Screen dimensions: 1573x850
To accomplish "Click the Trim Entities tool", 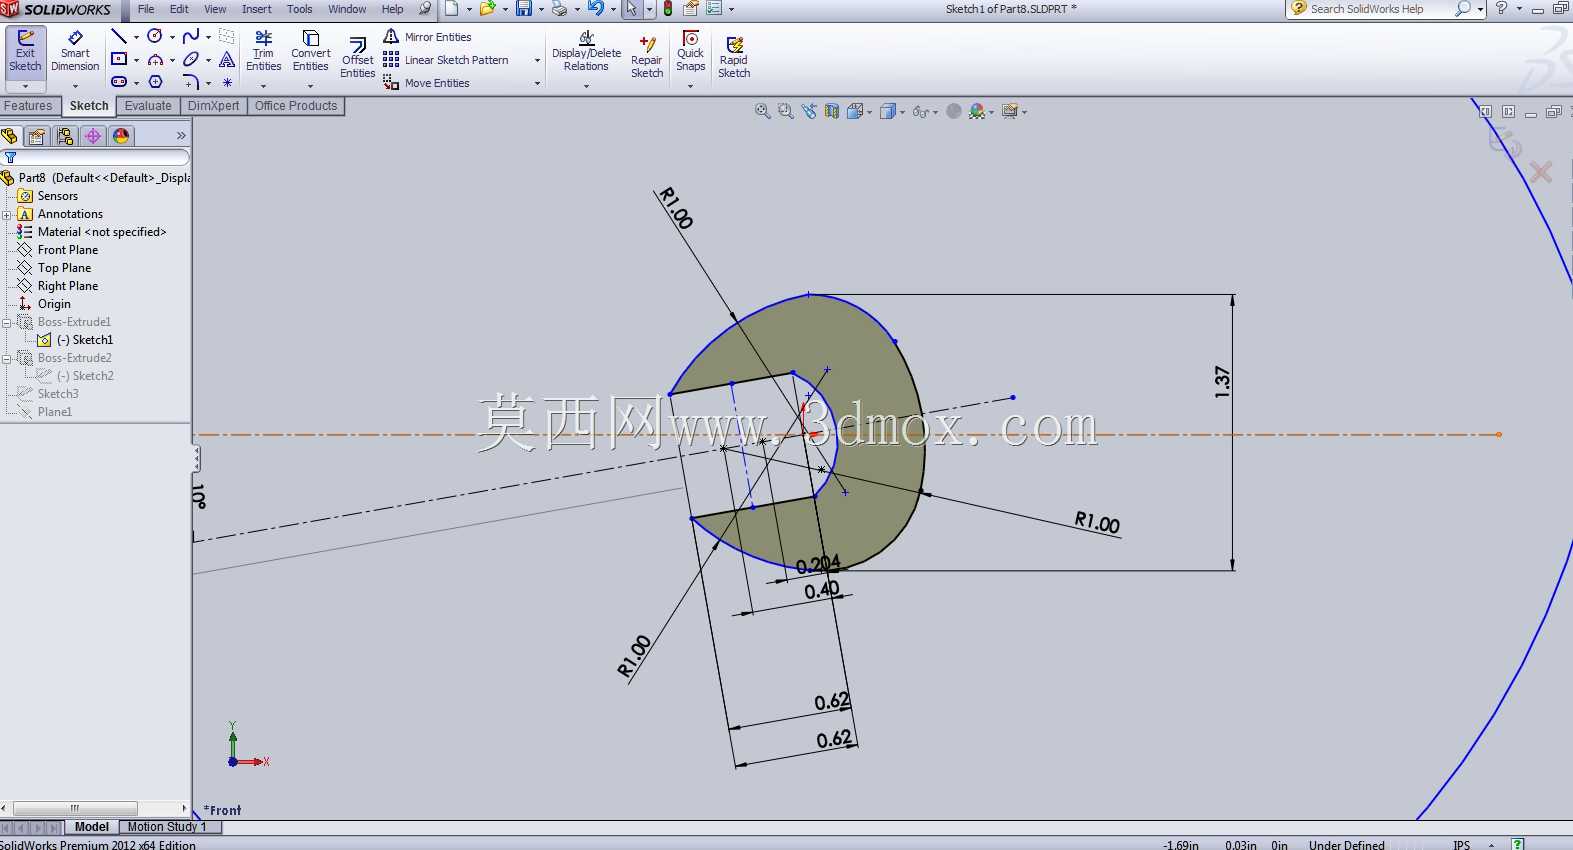I will (263, 52).
